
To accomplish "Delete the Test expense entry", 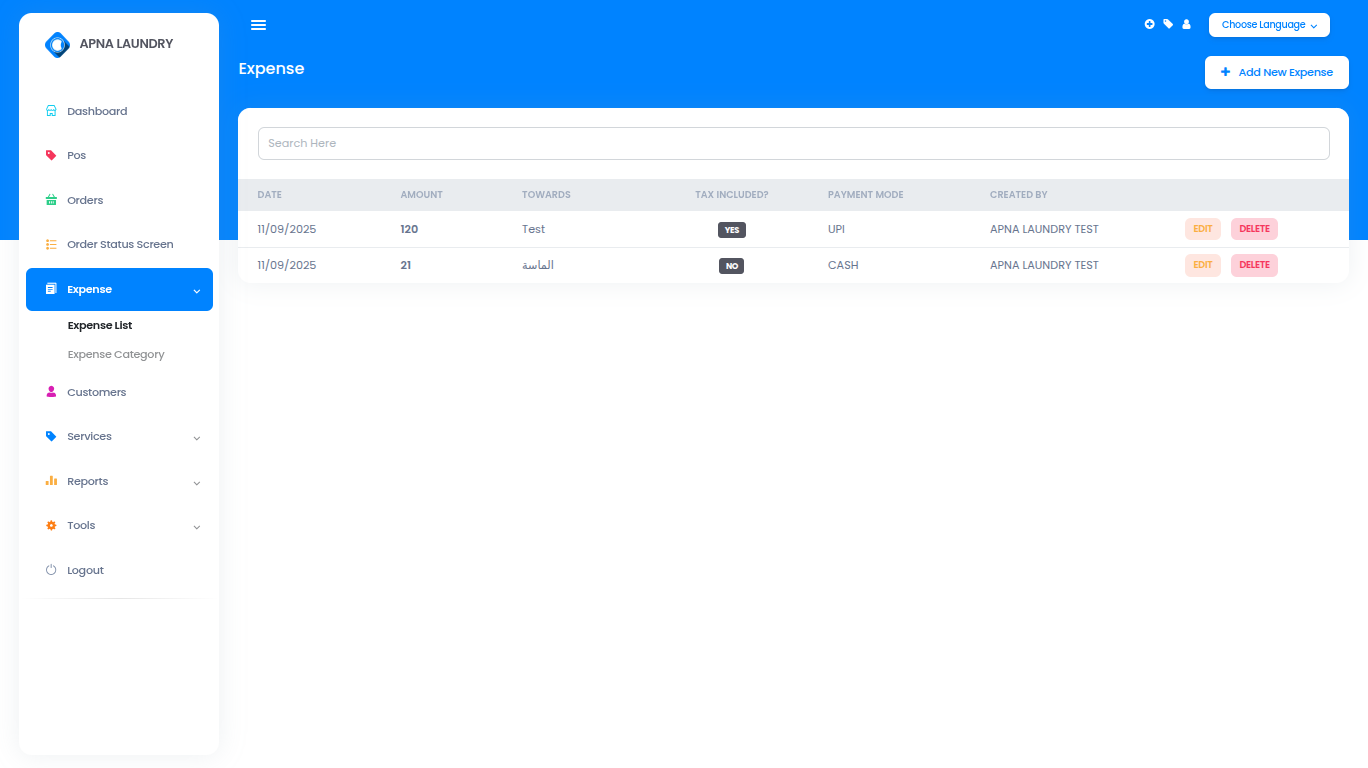I will click(1254, 229).
